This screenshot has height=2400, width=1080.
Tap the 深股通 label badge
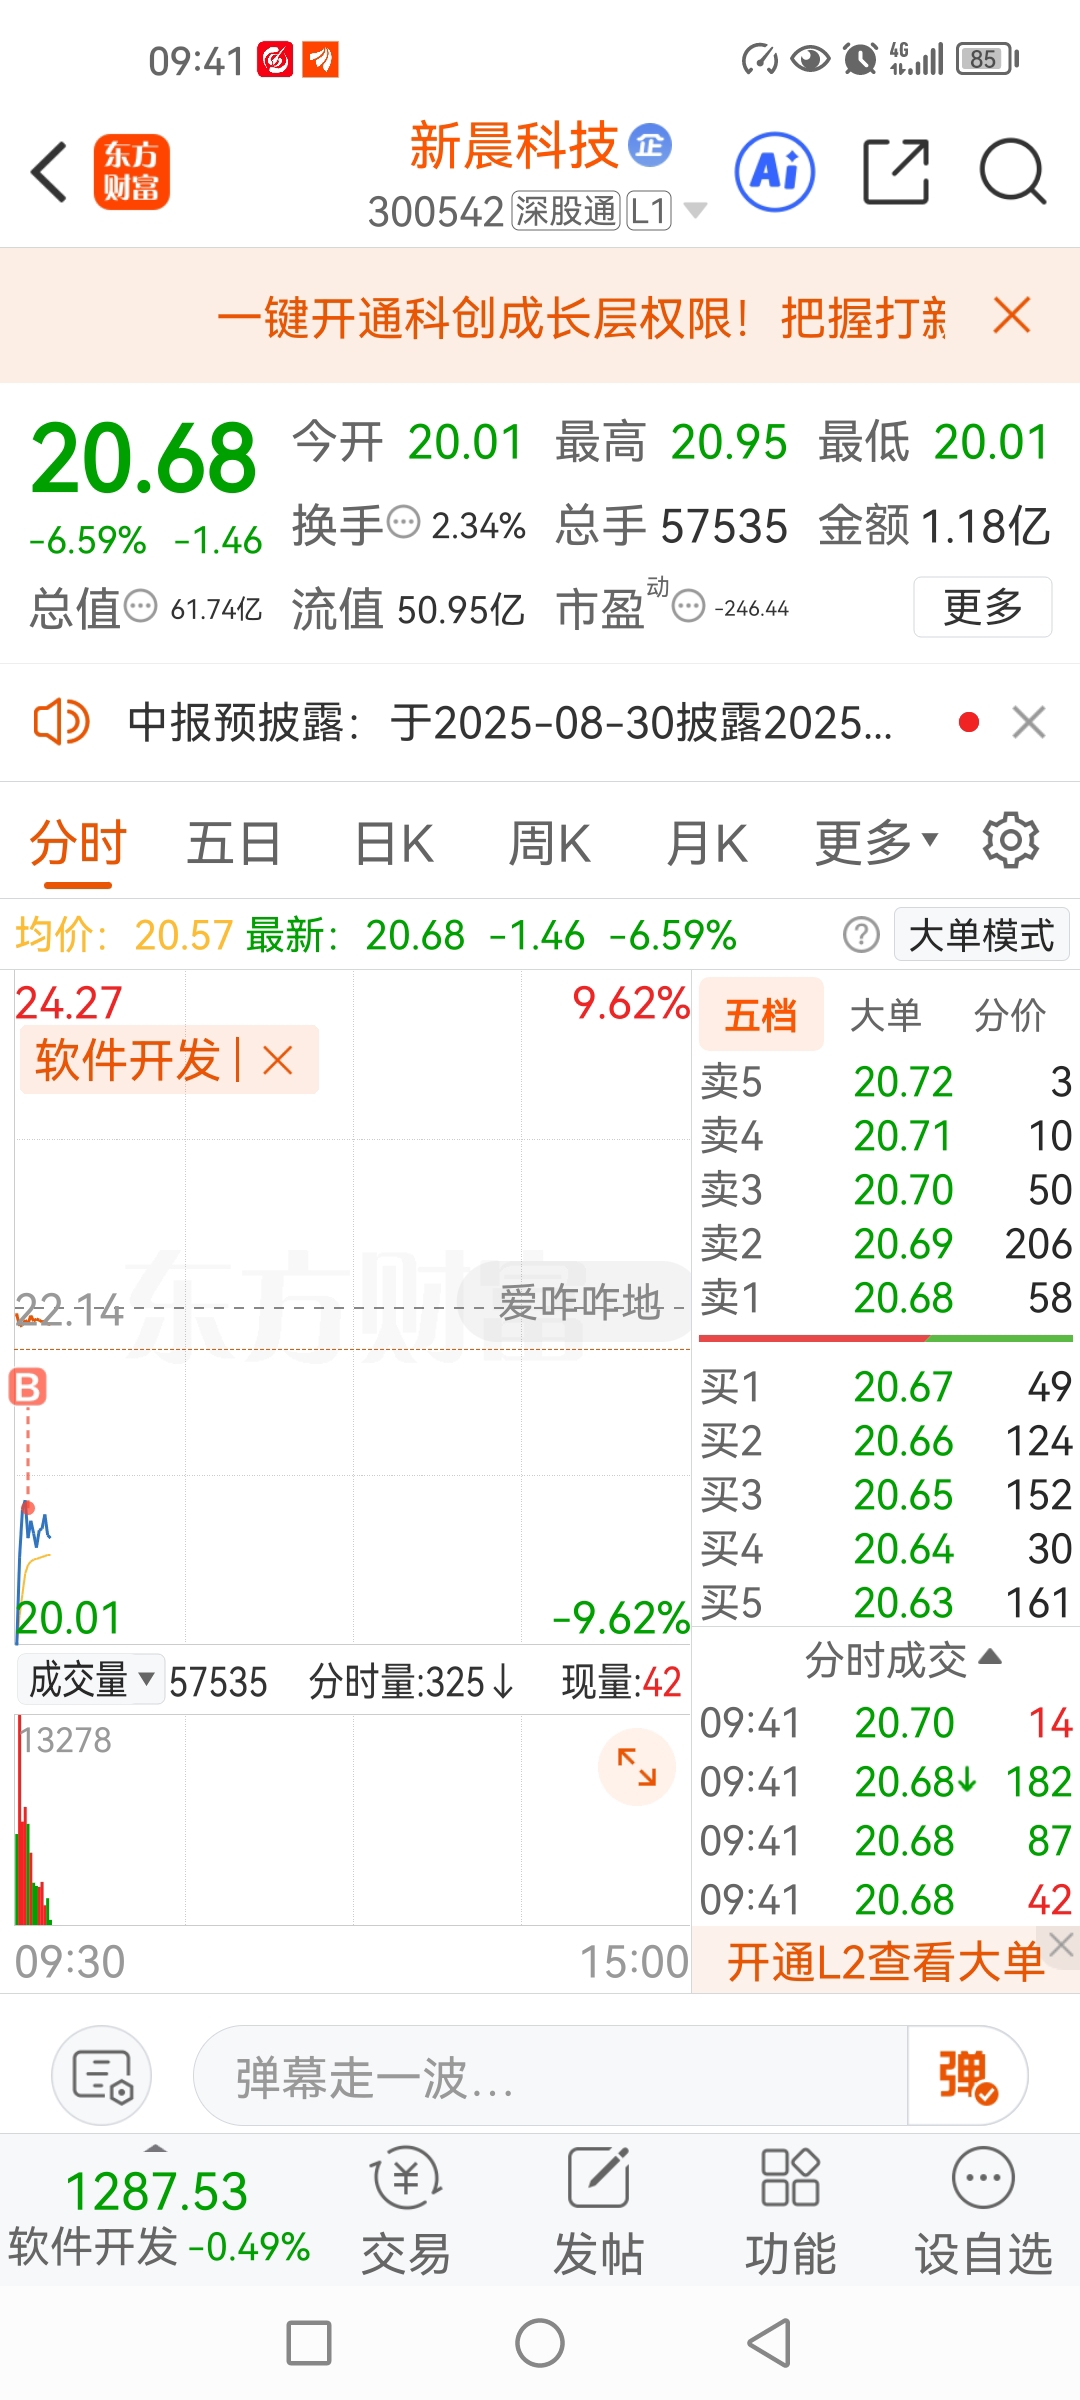click(x=566, y=211)
